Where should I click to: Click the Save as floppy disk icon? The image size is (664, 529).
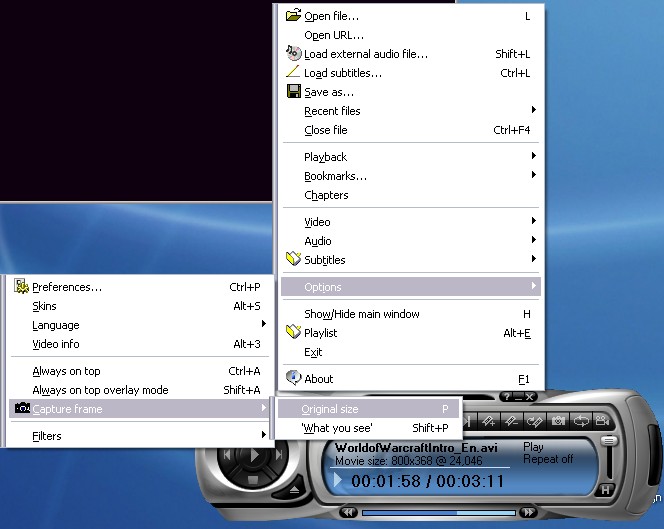pos(293,92)
